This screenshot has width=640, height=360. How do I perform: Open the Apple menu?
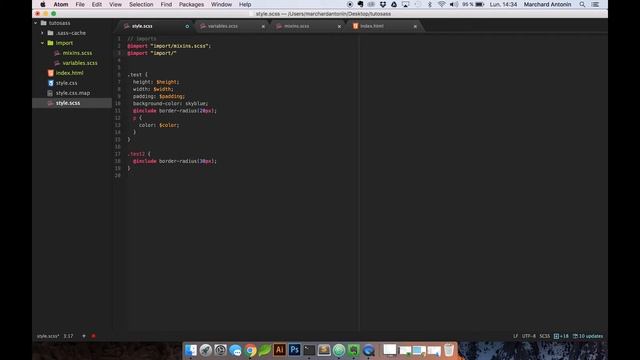point(43,4)
